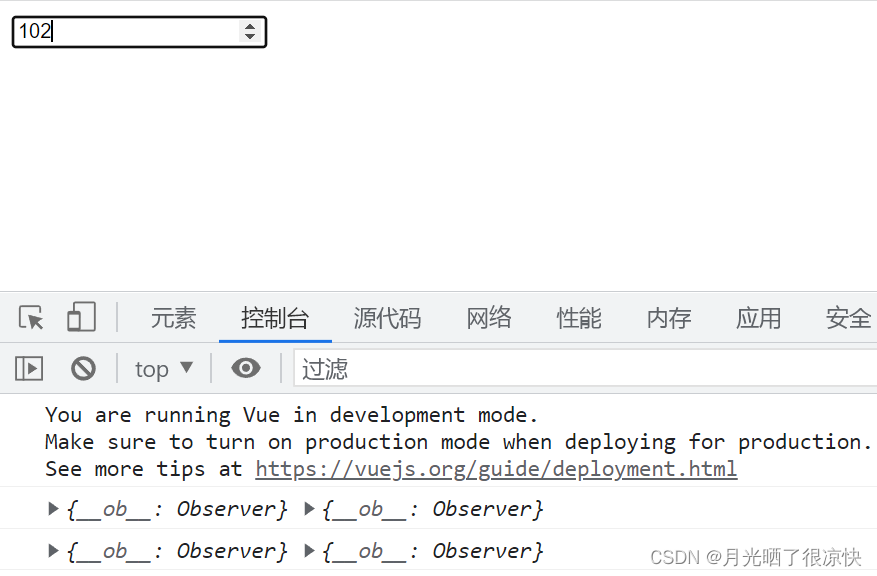
Task: Click the eye live expression icon
Action: [245, 369]
